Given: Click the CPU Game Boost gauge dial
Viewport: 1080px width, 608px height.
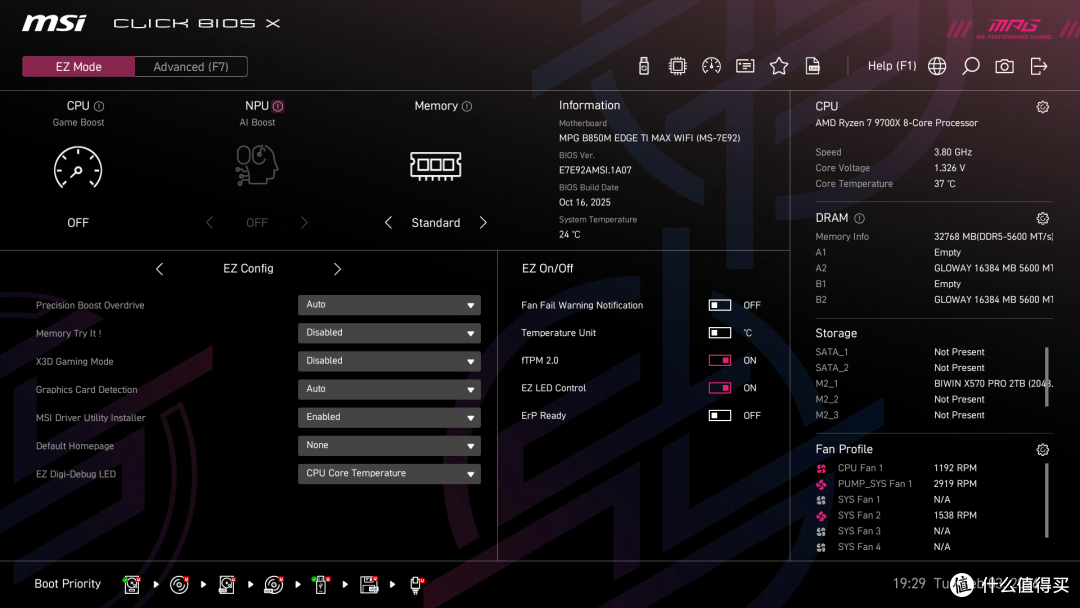Looking at the screenshot, I should [x=78, y=167].
